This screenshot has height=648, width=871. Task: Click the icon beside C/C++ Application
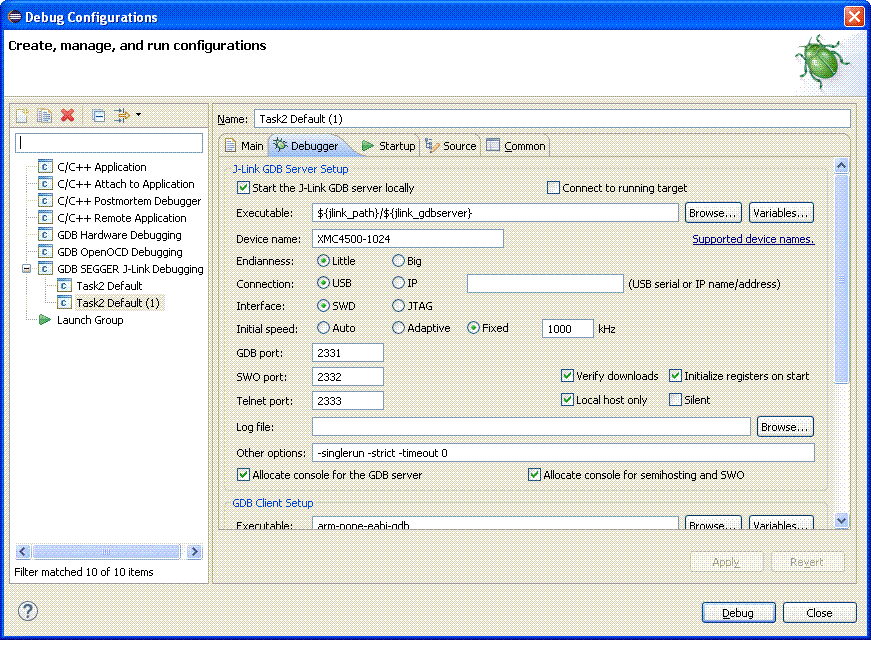point(45,167)
